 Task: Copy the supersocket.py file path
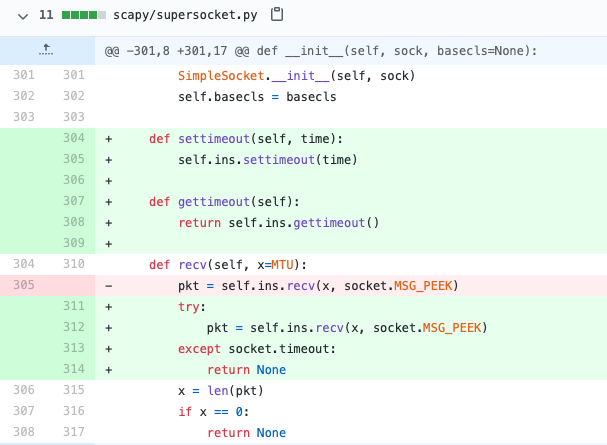click(x=277, y=14)
